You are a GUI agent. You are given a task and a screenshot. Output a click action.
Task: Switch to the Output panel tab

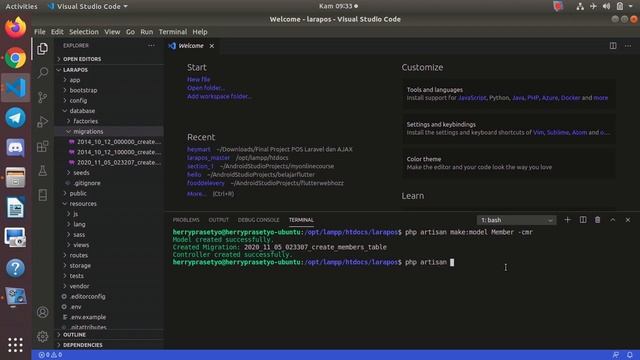219,220
